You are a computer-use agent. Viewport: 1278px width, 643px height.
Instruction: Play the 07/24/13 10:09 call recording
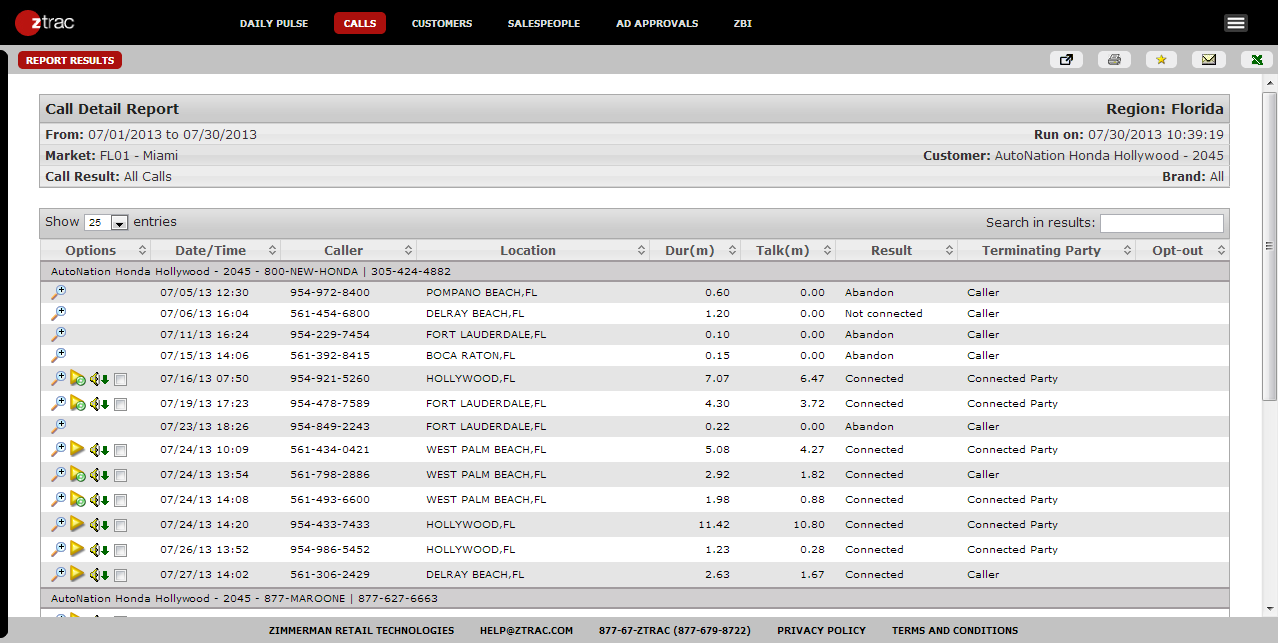[78, 449]
